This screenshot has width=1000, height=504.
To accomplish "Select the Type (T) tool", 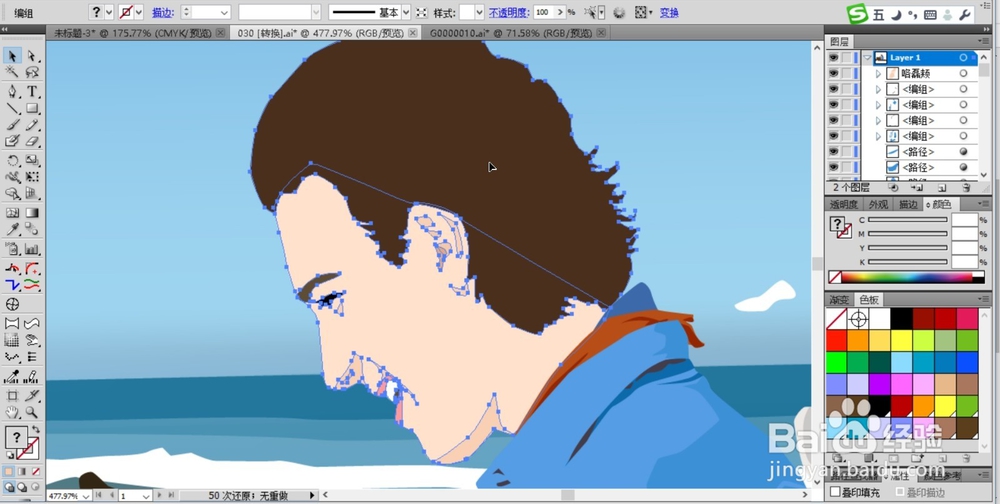I will coord(32,92).
